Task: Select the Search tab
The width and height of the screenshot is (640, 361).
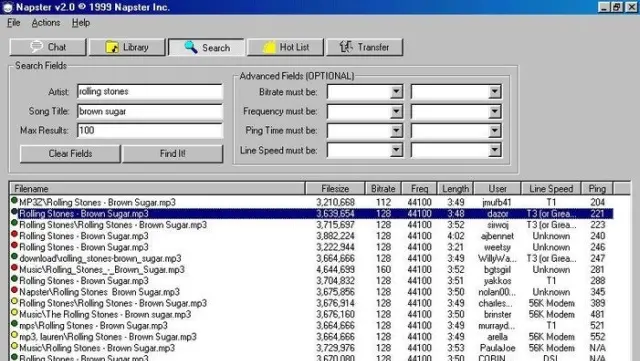Action: coord(207,47)
